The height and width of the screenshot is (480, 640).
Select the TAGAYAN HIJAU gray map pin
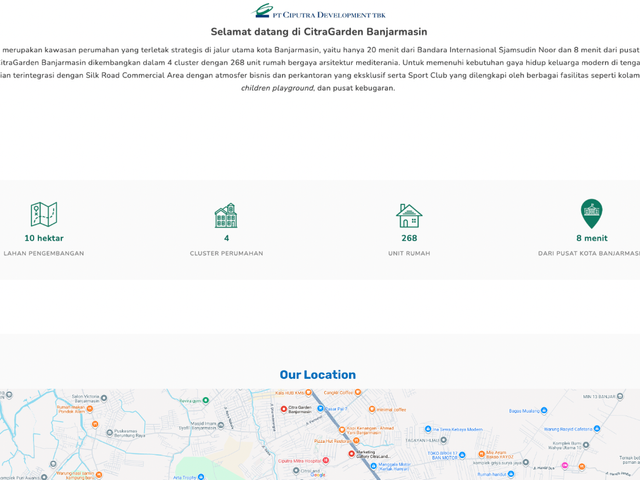[444, 440]
